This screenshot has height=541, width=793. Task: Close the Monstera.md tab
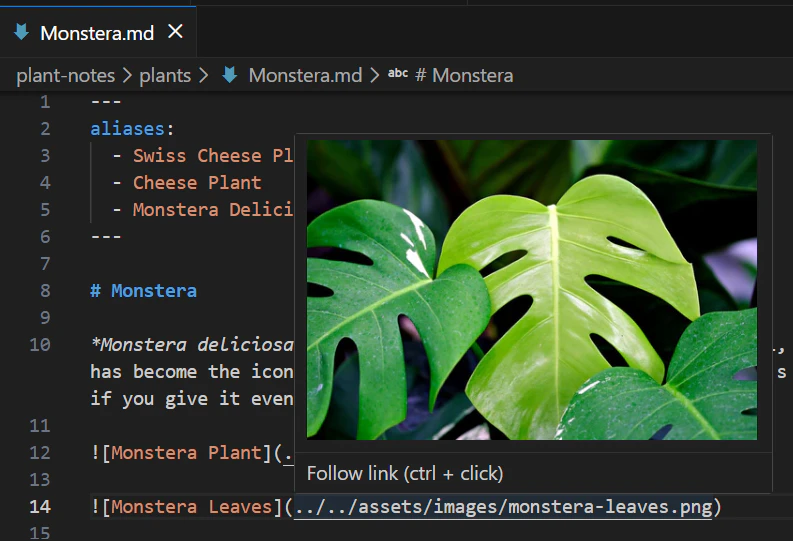pyautogui.click(x=175, y=31)
